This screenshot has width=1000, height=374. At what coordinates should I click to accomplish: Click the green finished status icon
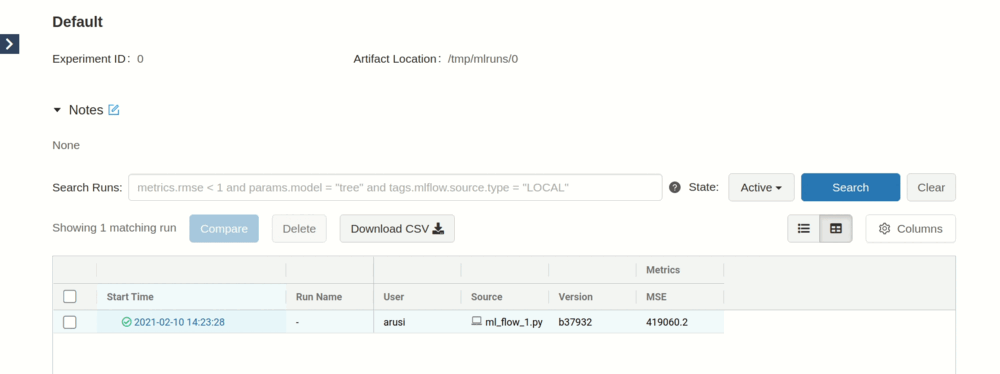(126, 322)
